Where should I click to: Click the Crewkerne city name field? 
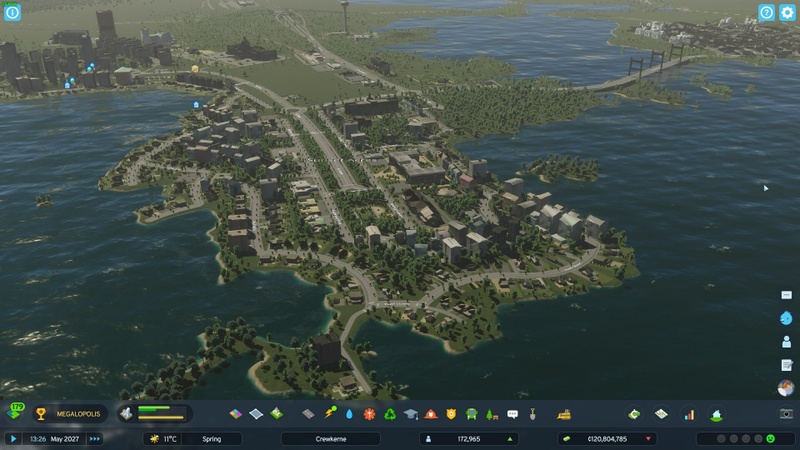coord(331,439)
